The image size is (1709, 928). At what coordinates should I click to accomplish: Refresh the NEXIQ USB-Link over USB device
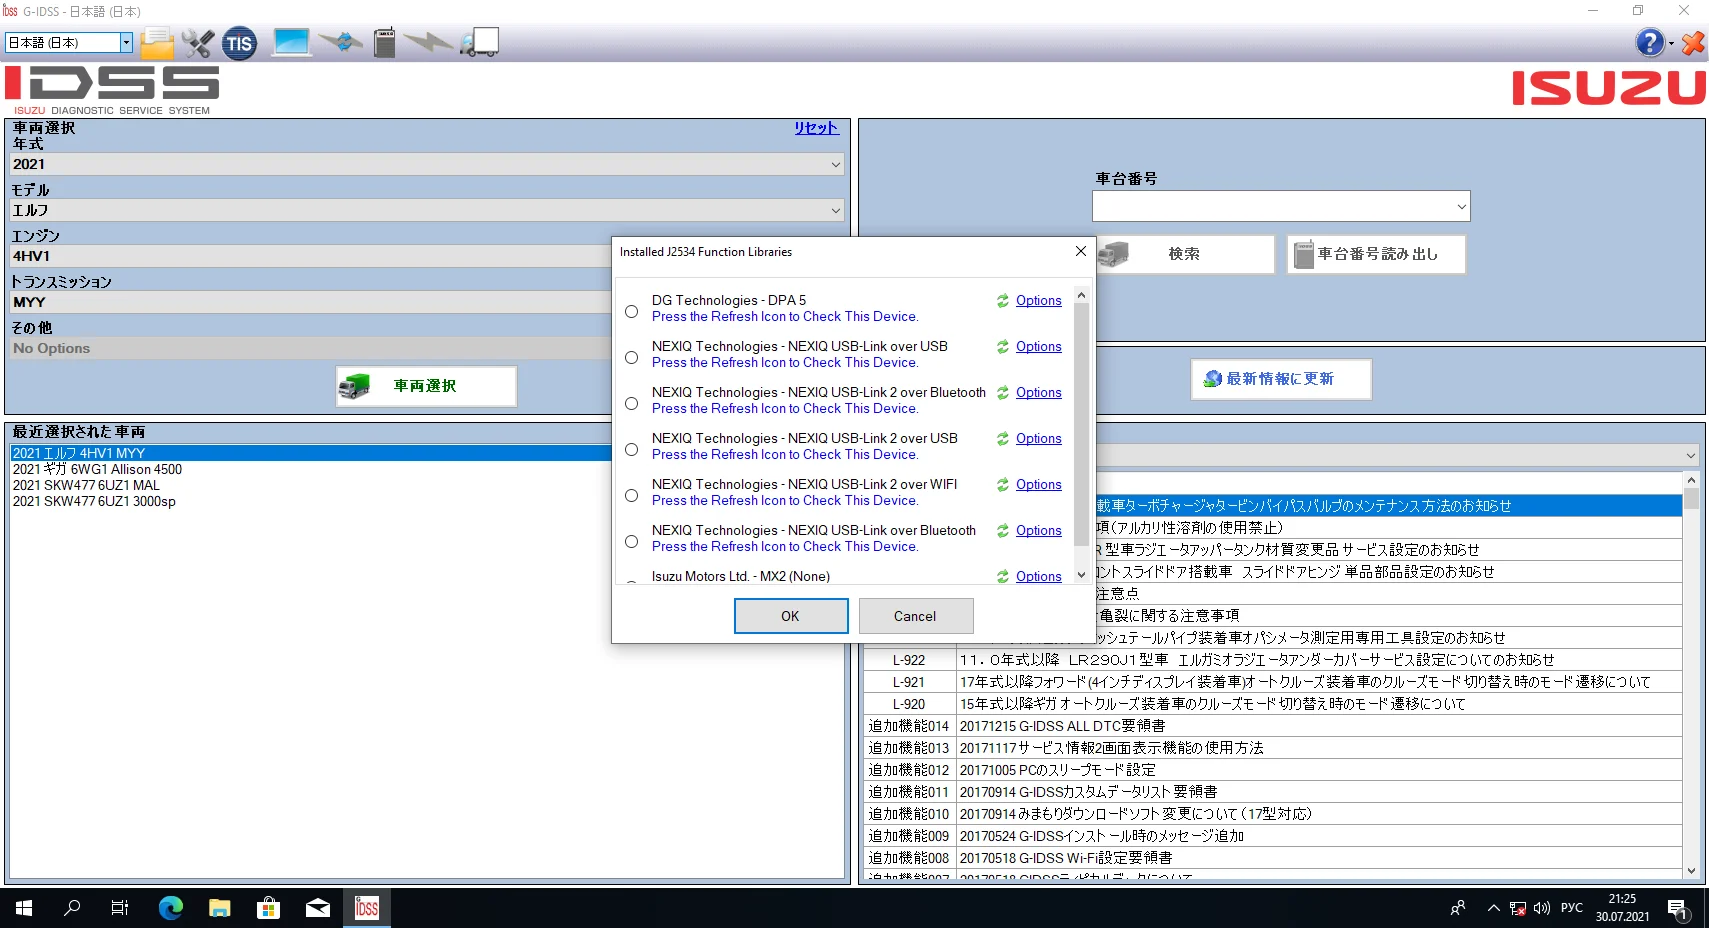(x=1002, y=347)
